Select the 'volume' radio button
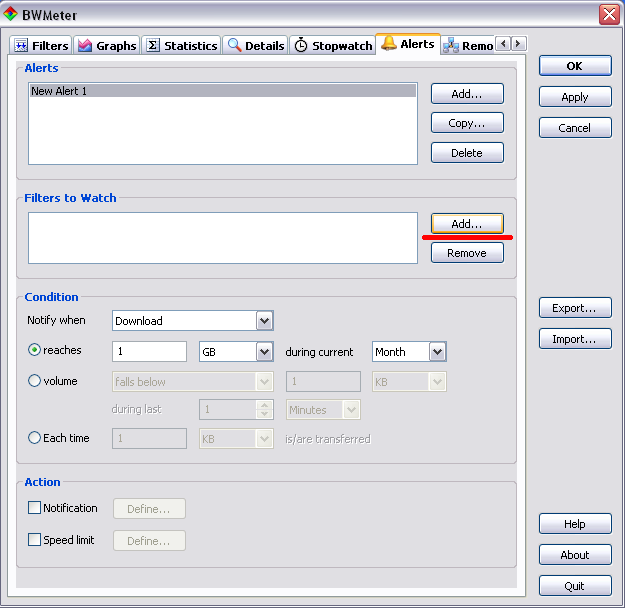 tap(35, 381)
